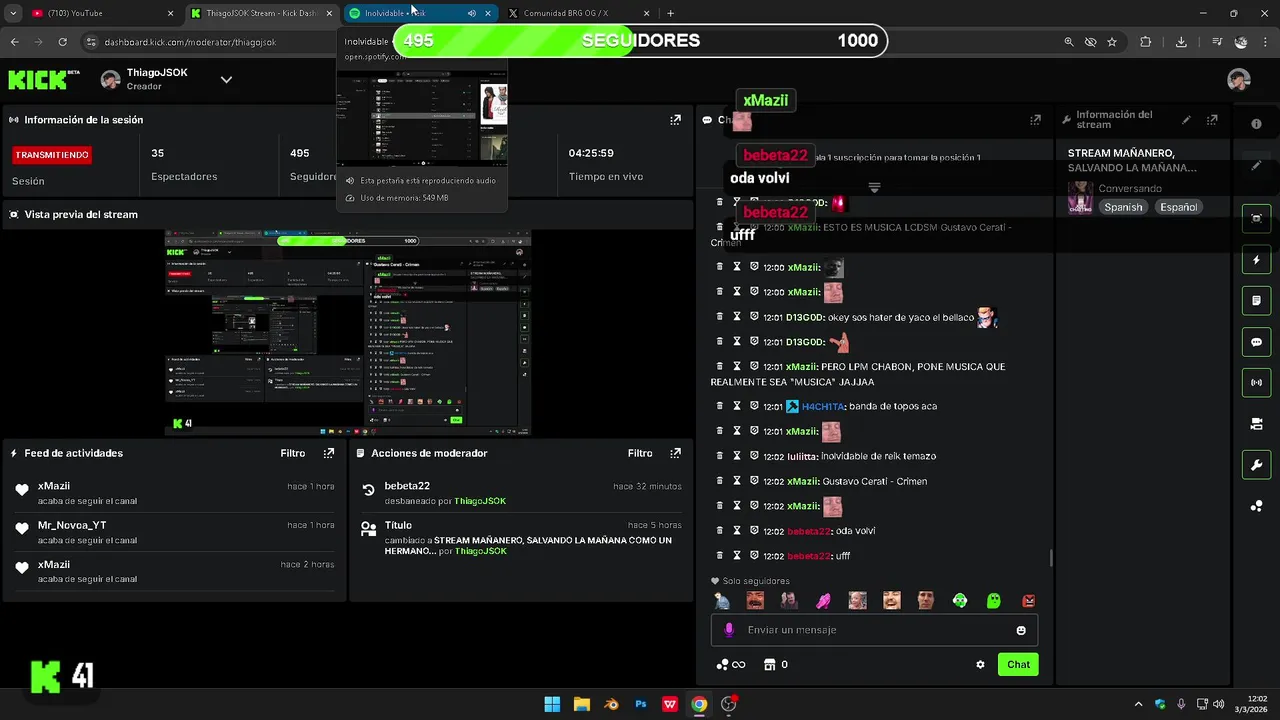Open Filtro in Acciones de moderador
This screenshot has width=1280, height=720.
(640, 453)
